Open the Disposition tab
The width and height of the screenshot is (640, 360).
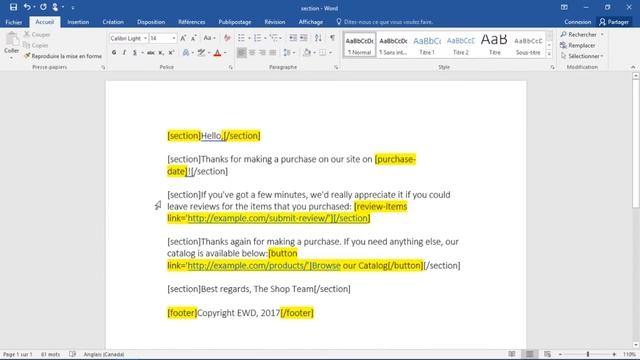[x=151, y=22]
